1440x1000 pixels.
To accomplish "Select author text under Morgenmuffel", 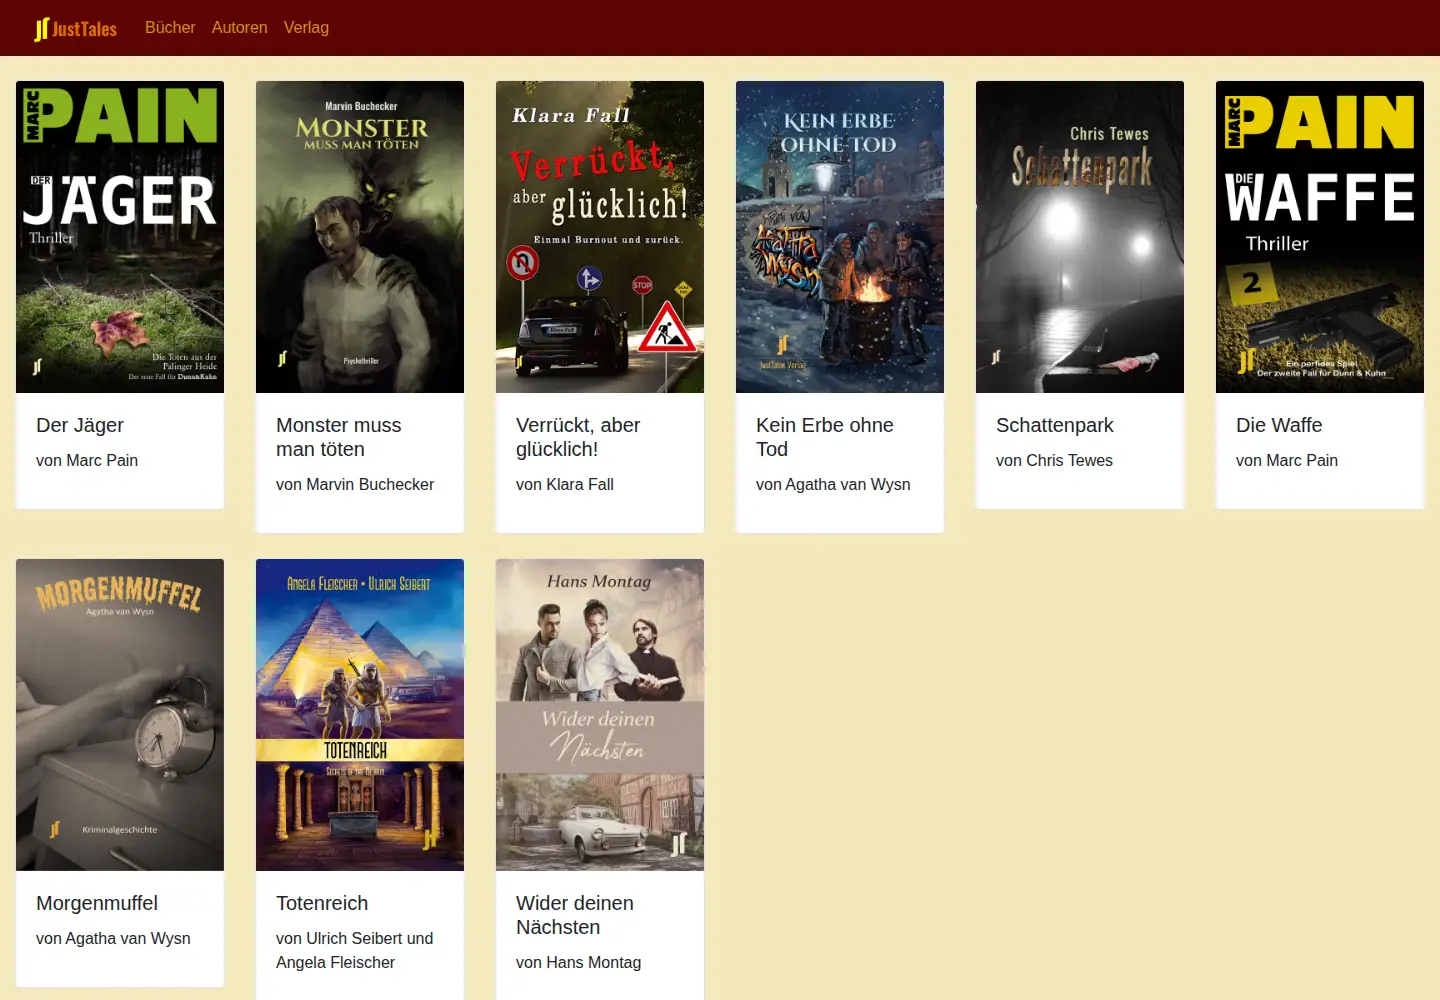I will coord(113,938).
